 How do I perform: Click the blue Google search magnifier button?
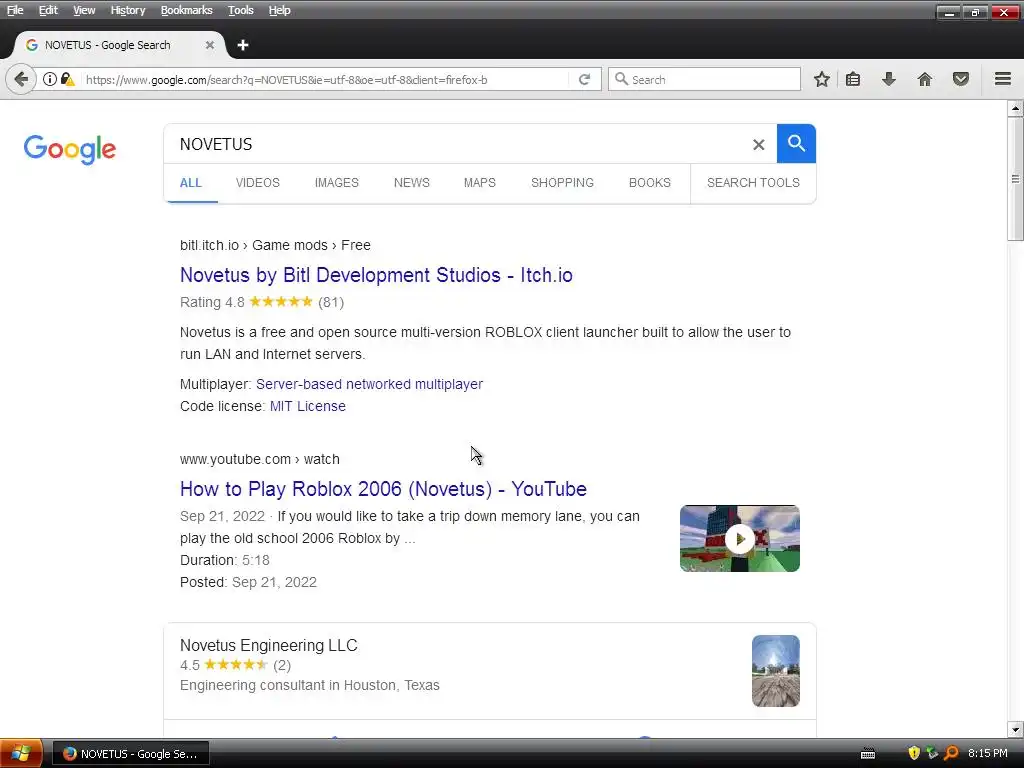click(796, 144)
